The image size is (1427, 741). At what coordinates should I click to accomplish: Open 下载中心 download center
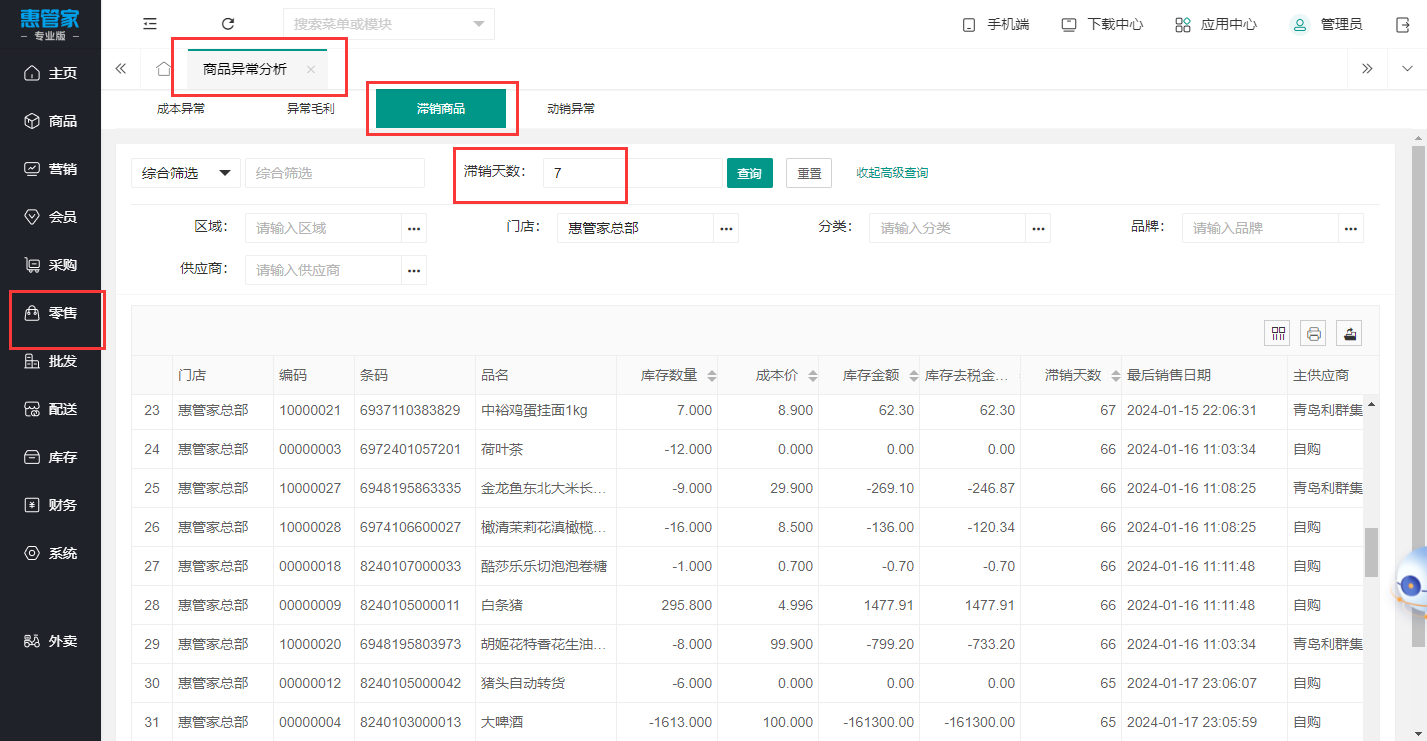pyautogui.click(x=1102, y=24)
